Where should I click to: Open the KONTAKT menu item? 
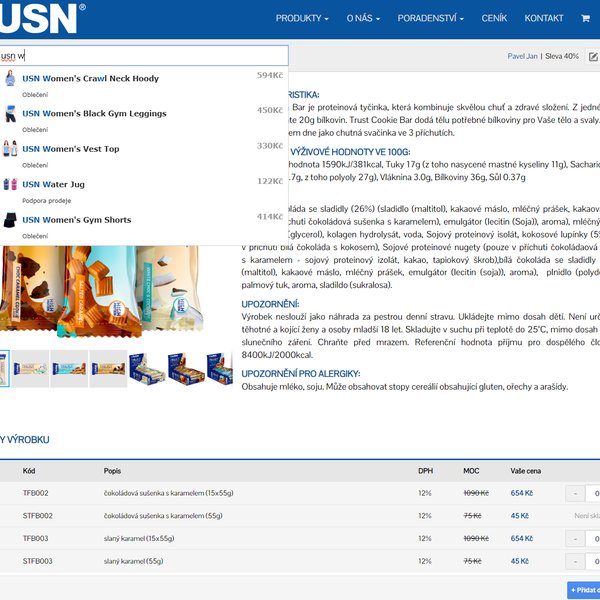pyautogui.click(x=544, y=18)
